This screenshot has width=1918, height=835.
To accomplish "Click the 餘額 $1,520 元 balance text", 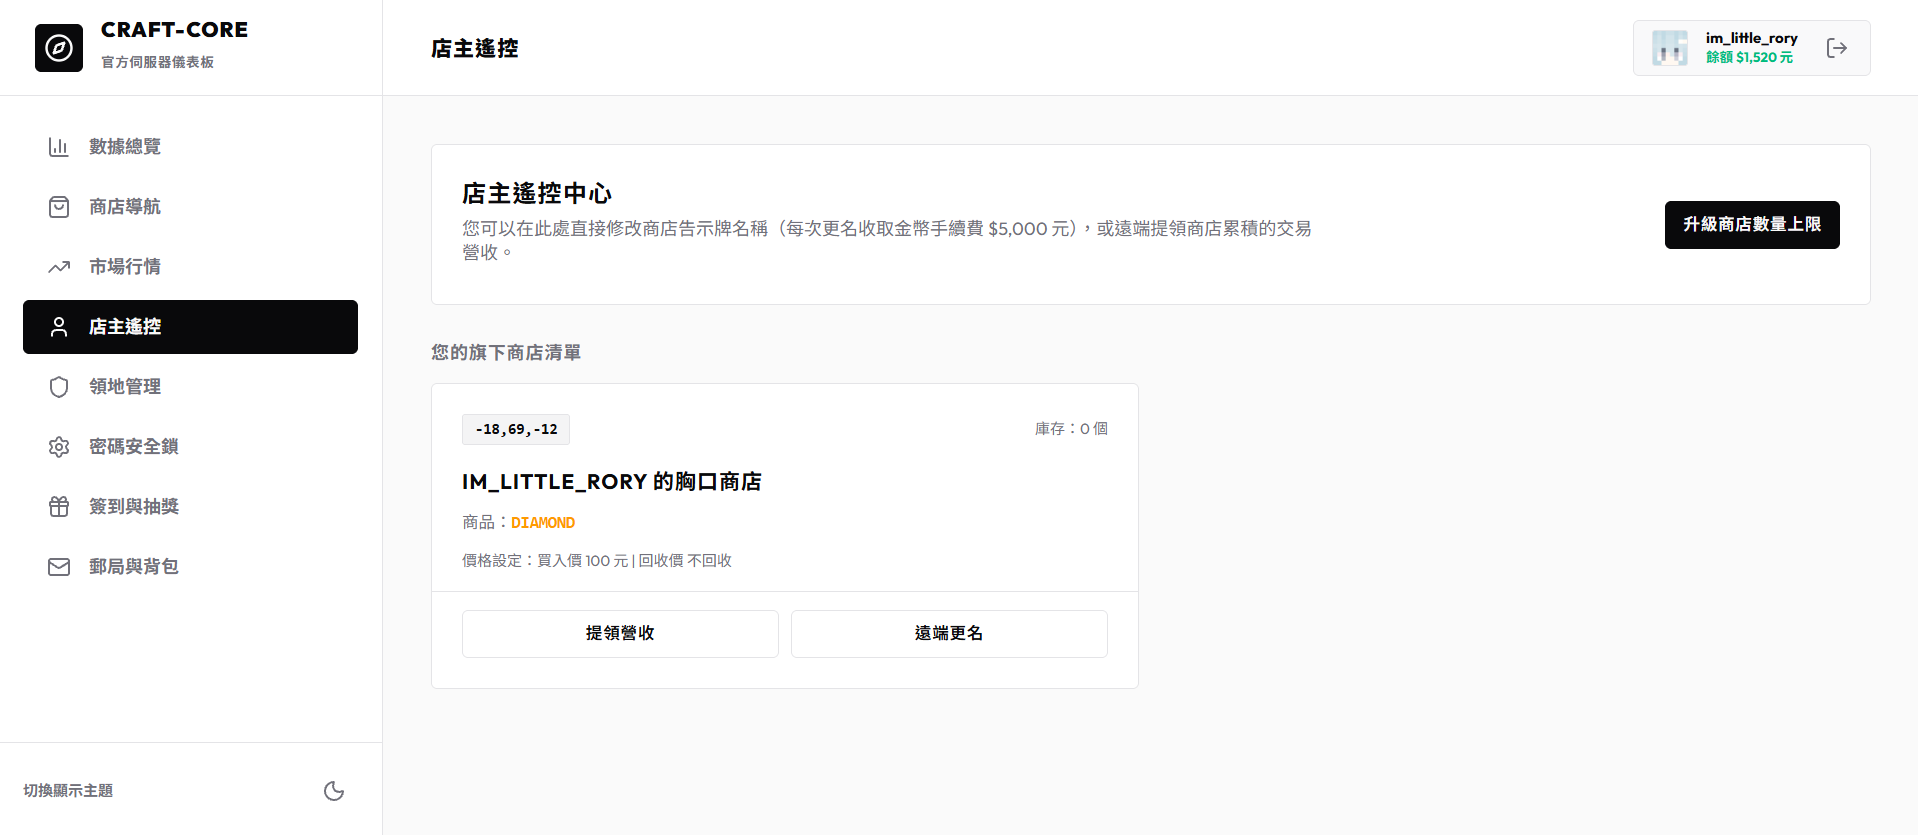I will (x=1749, y=58).
